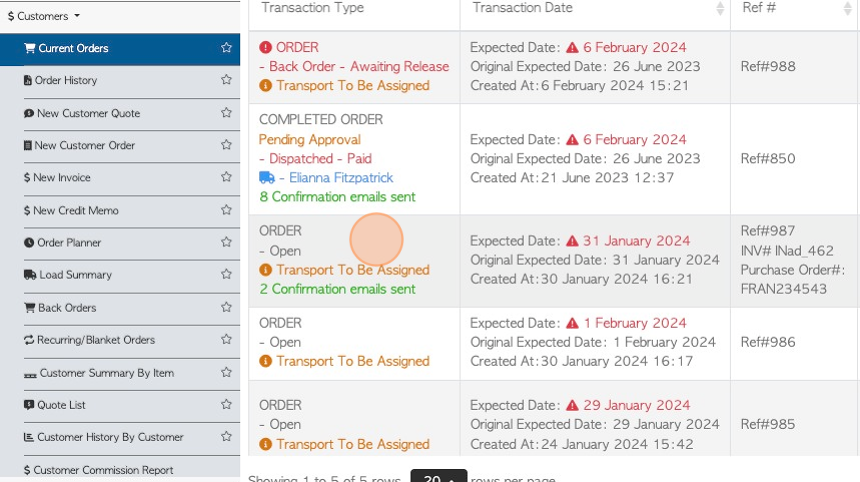This screenshot has width=860, height=482.
Task: Sort by the Transaction Date column arrows
Action: pyautogui.click(x=720, y=8)
